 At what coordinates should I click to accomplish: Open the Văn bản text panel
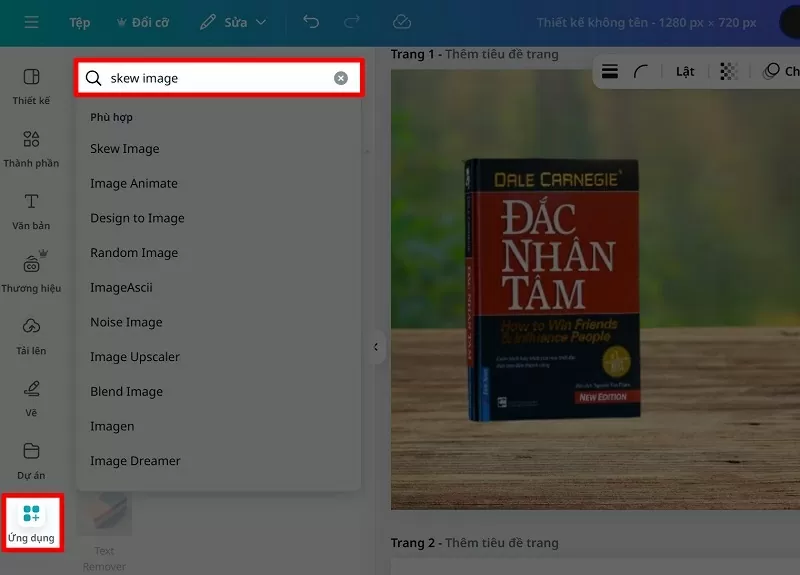coord(31,211)
